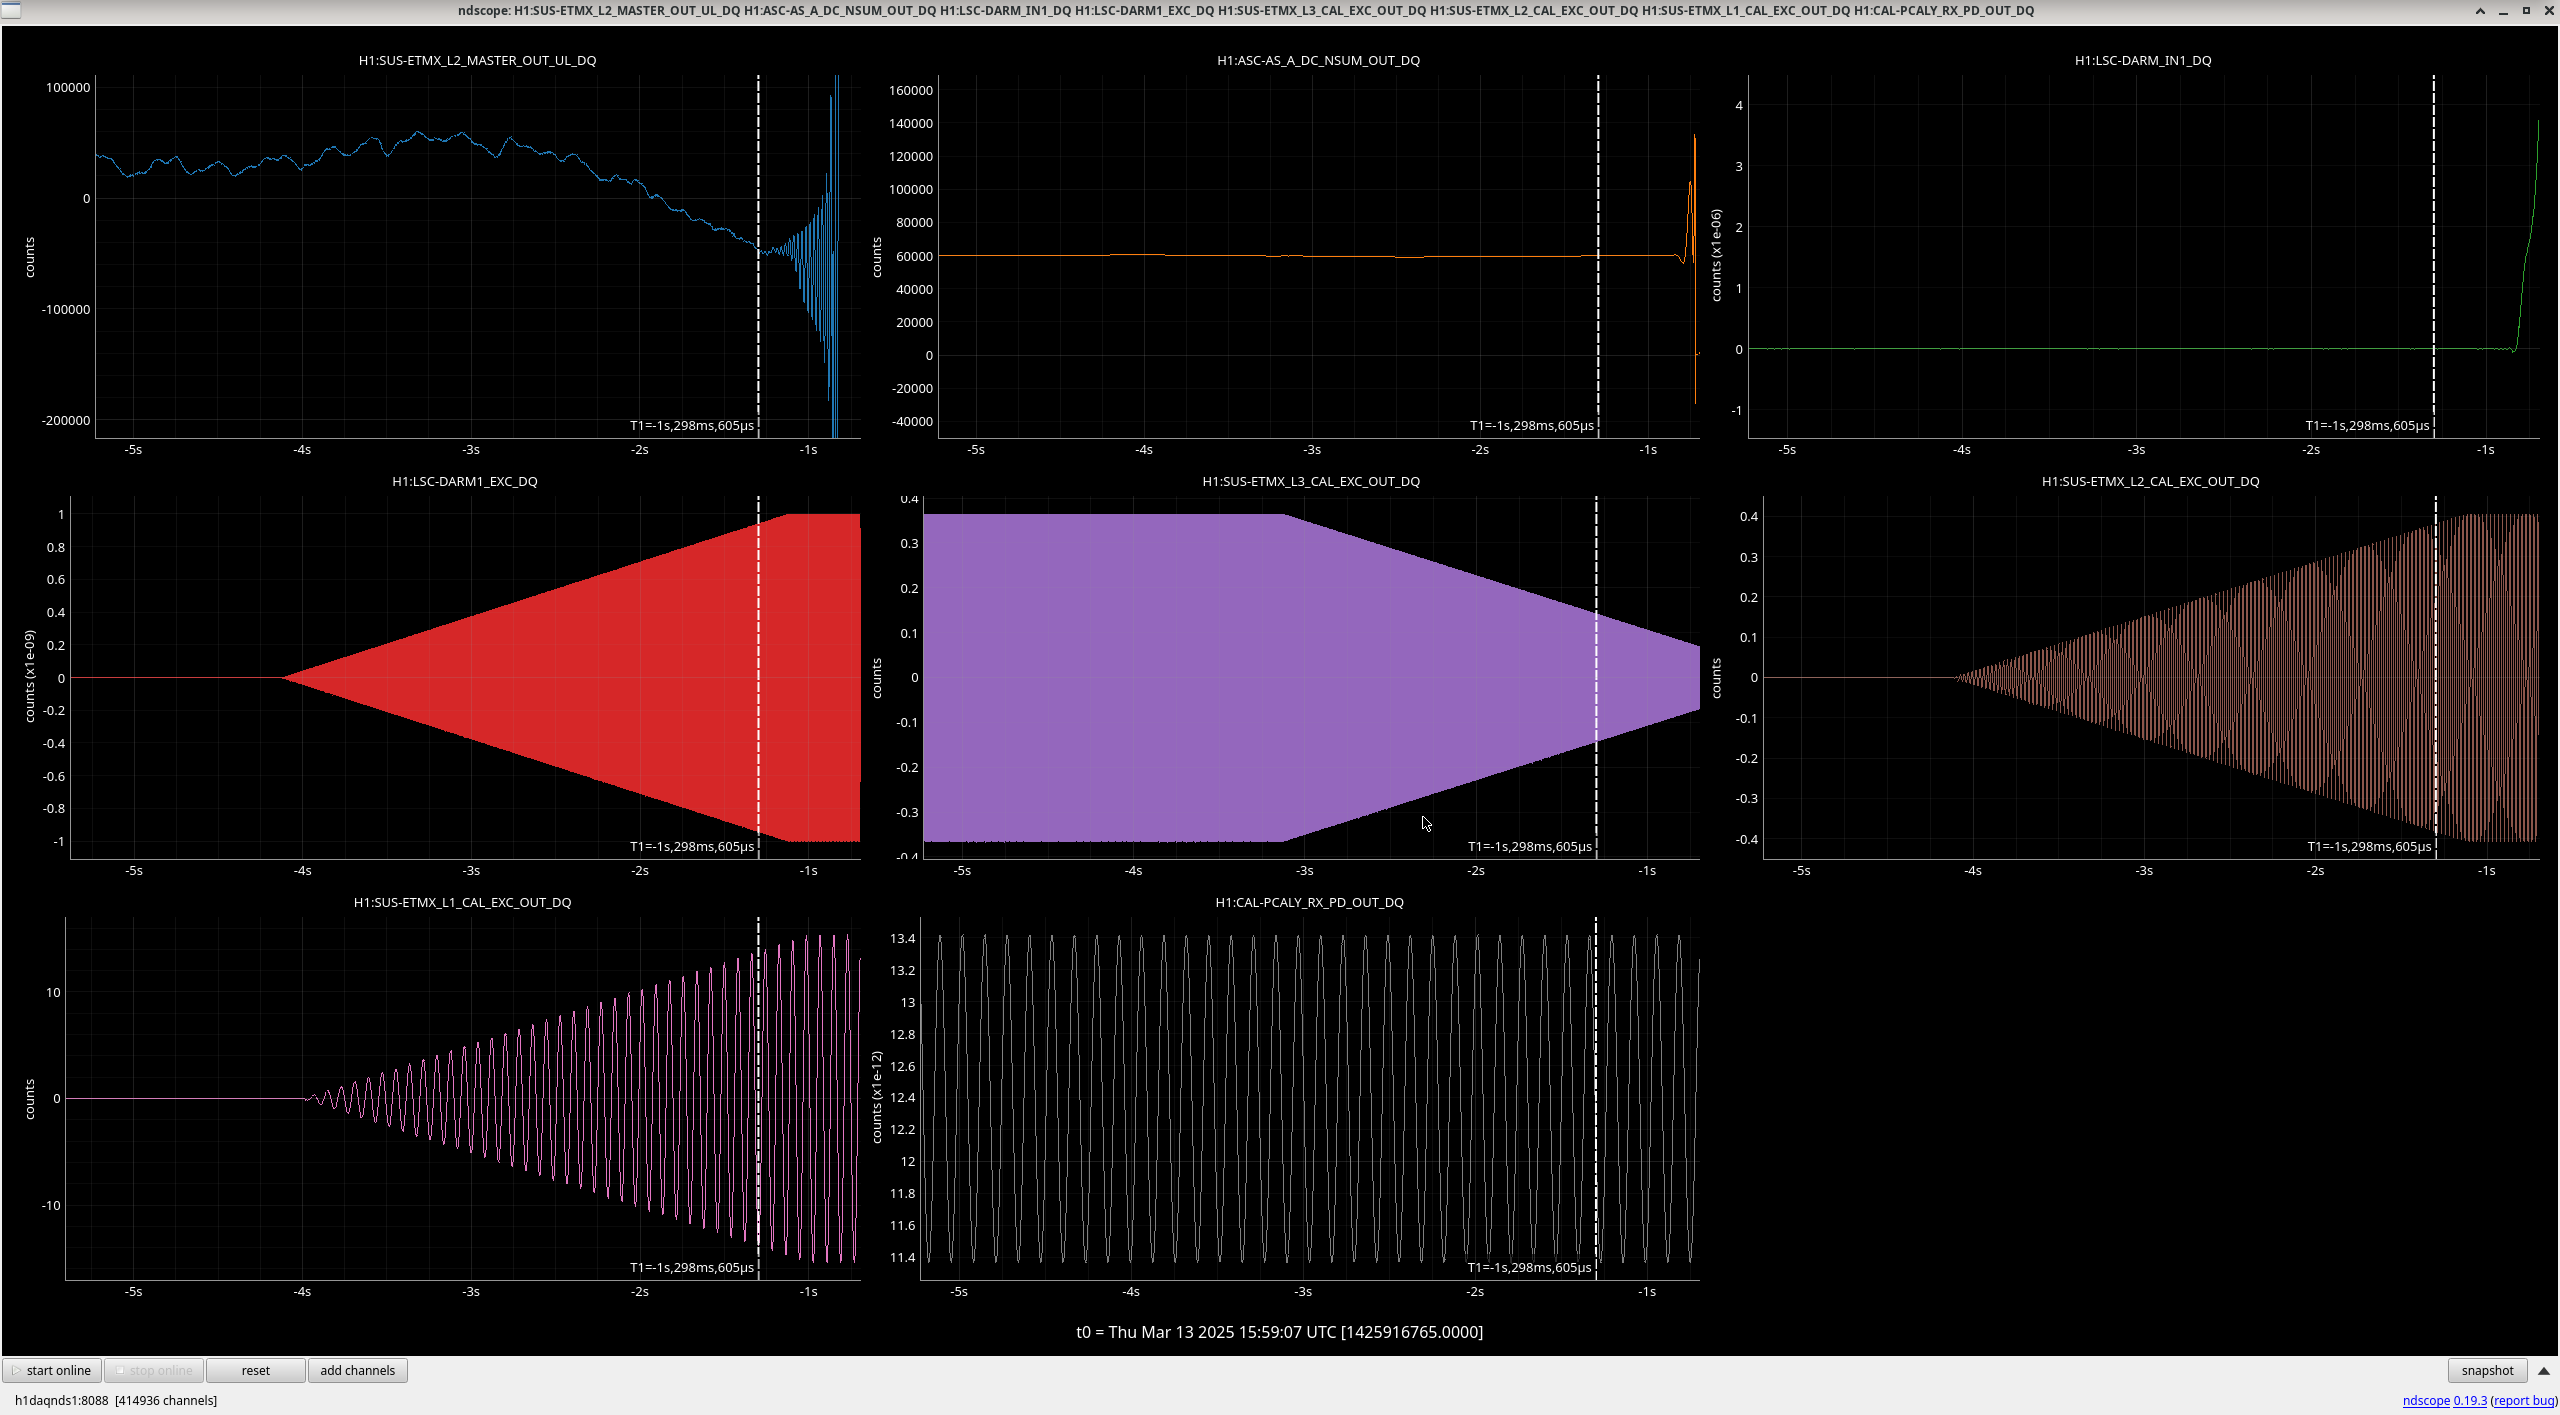Image resolution: width=2560 pixels, height=1415 pixels.
Task: Select the T1 cursor in LSC-DARM1_EXC plot
Action: (758, 677)
